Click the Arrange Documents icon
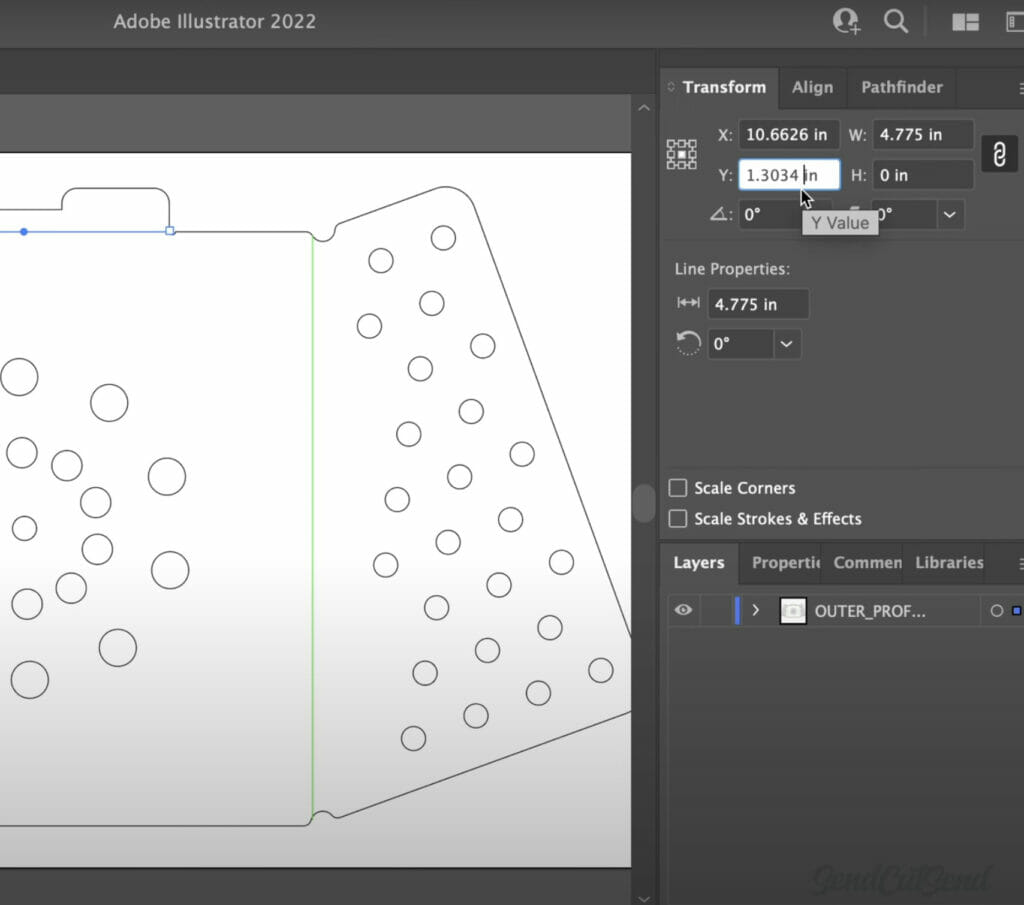 click(x=965, y=22)
